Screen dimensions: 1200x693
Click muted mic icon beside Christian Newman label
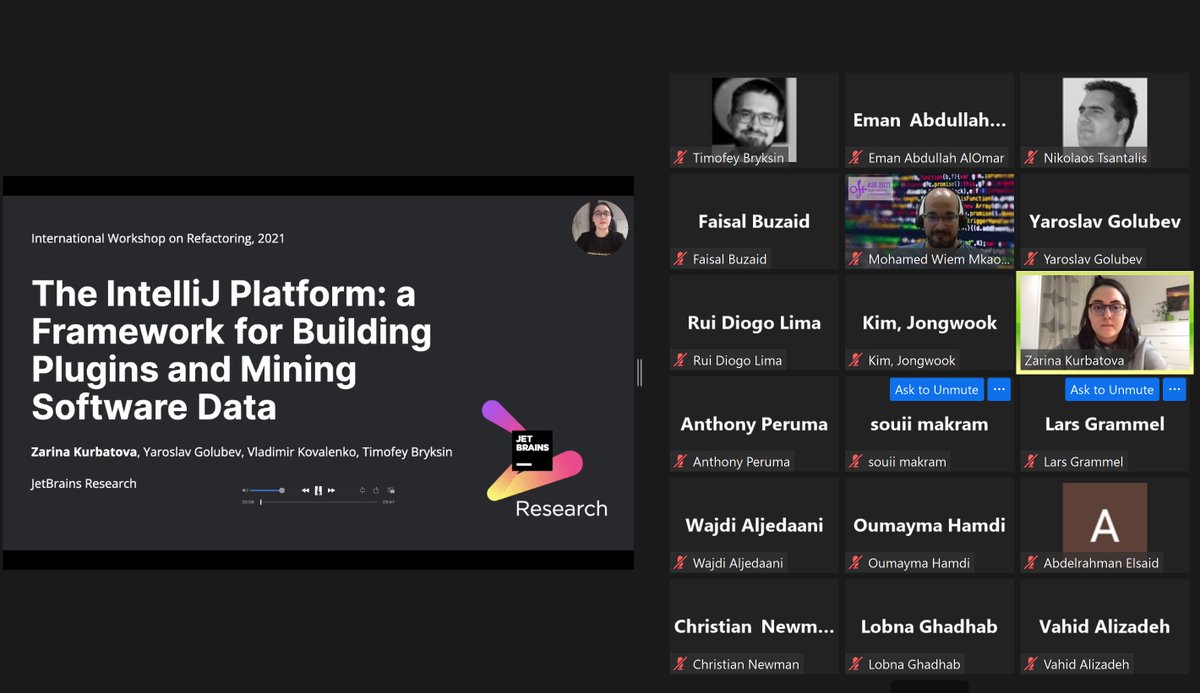(x=681, y=664)
